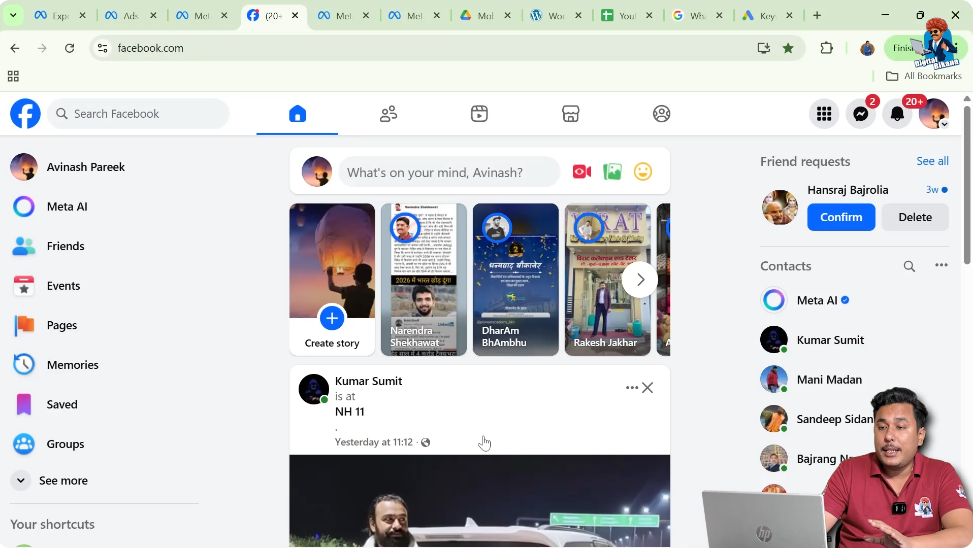Open the NH 11 location link
This screenshot has width=976, height=549.
[350, 411]
